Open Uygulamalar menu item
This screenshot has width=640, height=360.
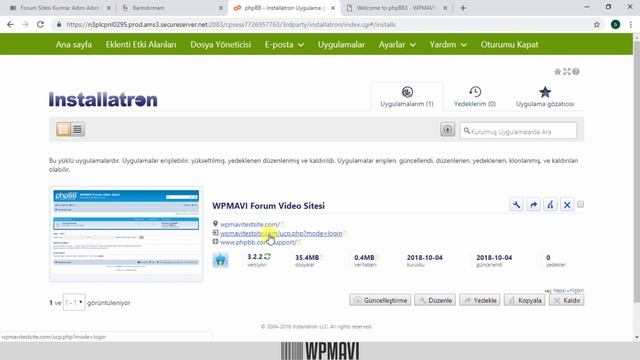coord(341,44)
